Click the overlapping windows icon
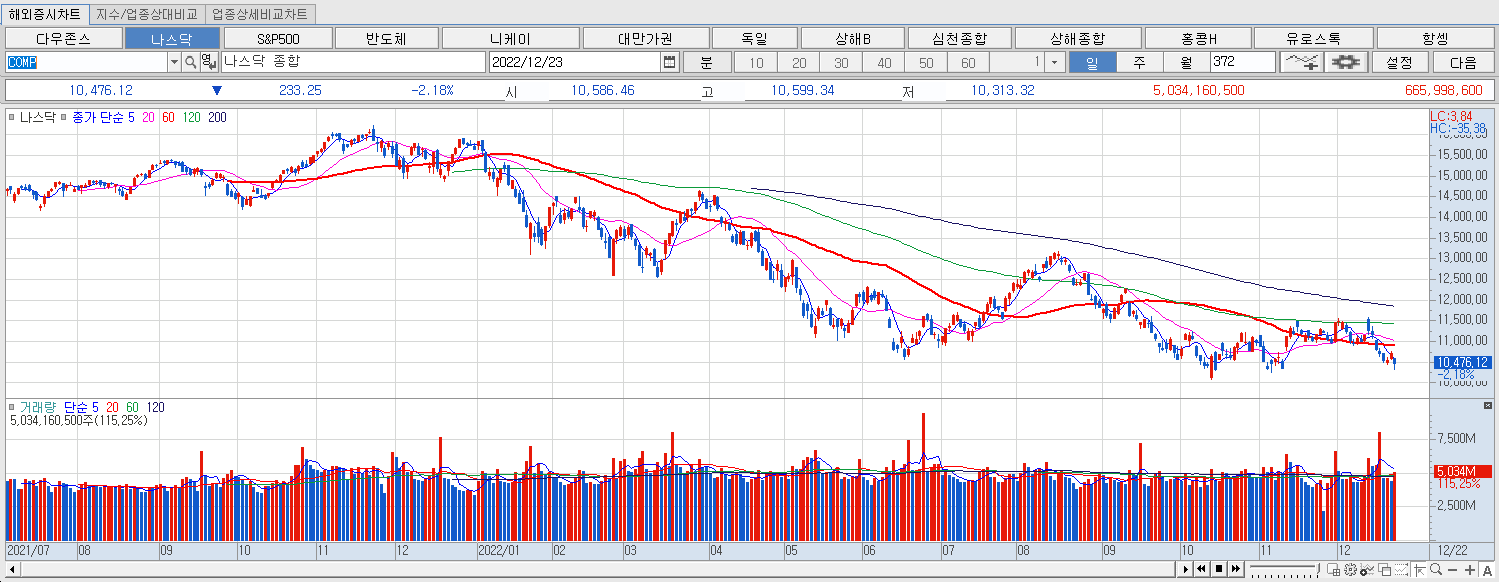This screenshot has height=582, width=1499. point(1384,569)
